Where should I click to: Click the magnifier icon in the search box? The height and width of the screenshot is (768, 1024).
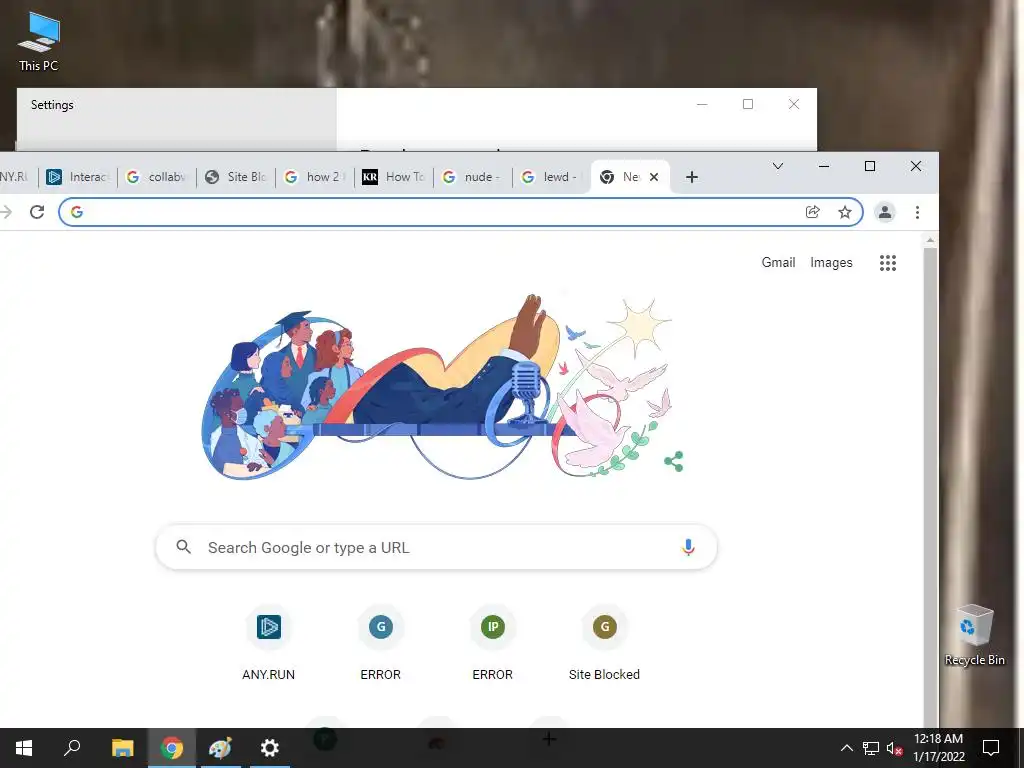(x=184, y=547)
